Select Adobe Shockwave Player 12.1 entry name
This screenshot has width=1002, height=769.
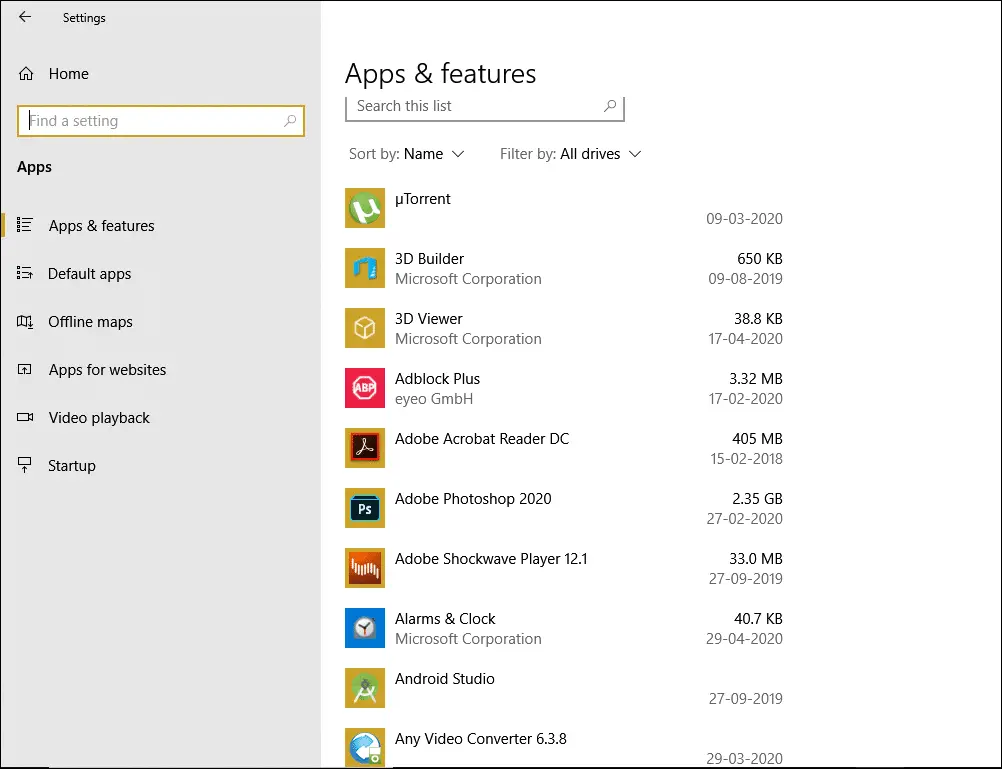point(491,559)
